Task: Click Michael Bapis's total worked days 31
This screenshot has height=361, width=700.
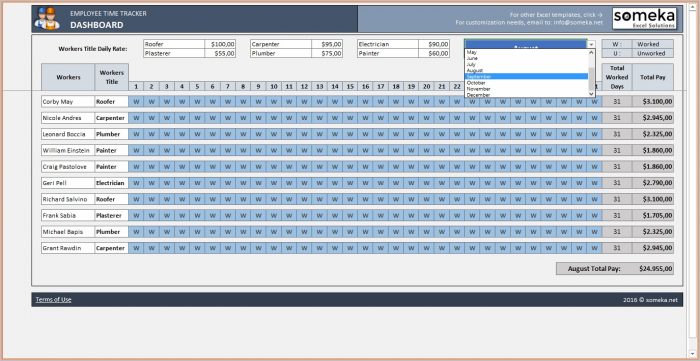Action: [x=617, y=232]
